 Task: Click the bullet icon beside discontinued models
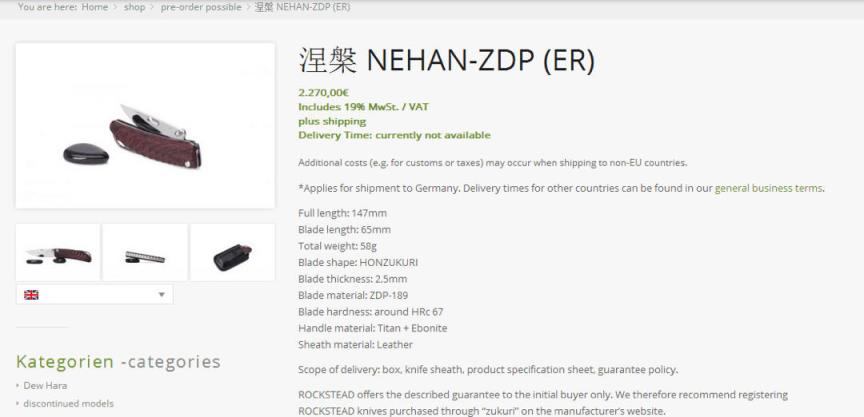[18, 403]
